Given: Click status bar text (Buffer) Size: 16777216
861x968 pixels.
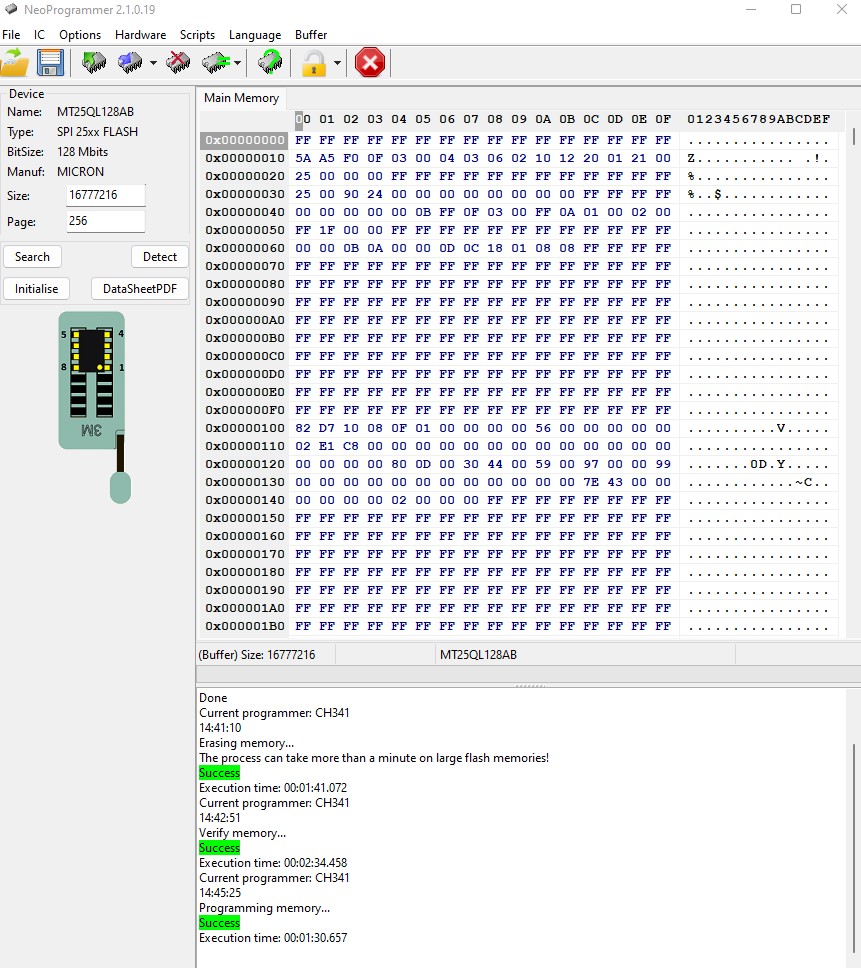Looking at the screenshot, I should pos(257,654).
